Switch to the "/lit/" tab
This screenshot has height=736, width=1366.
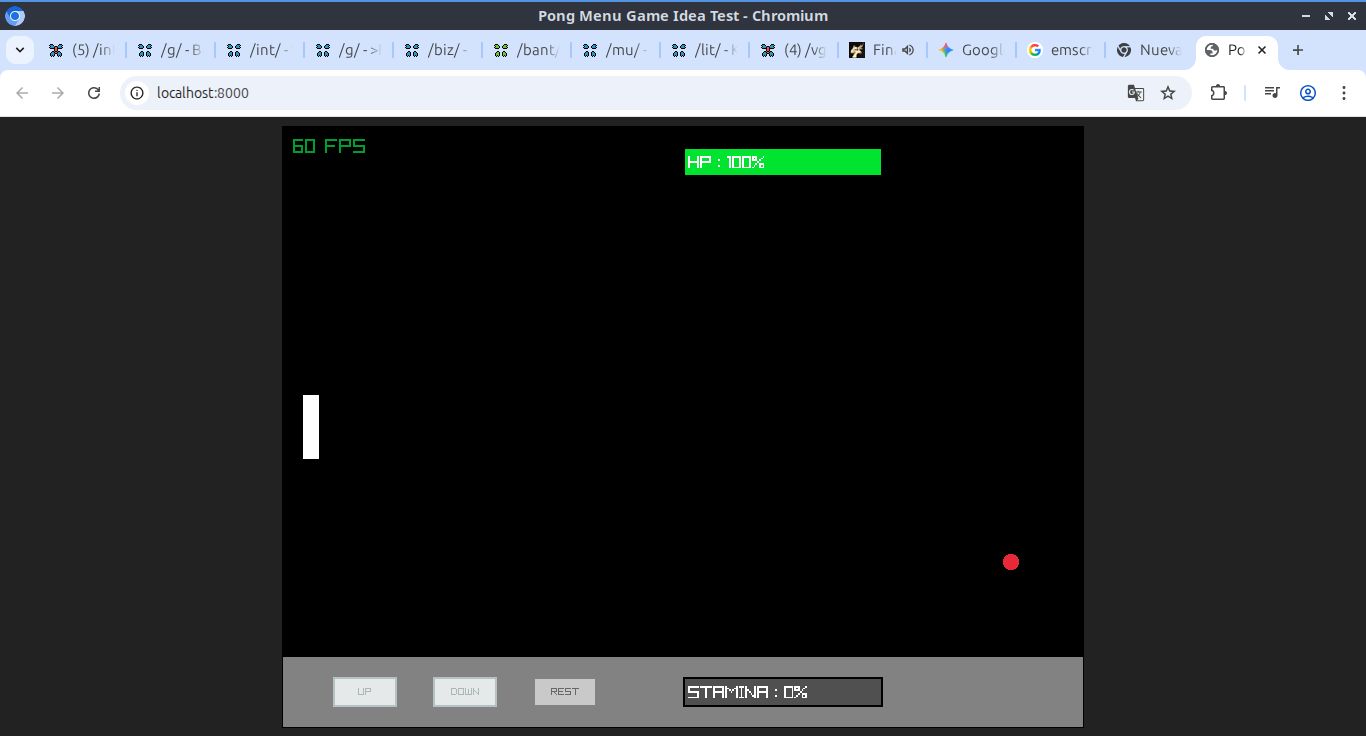pyautogui.click(x=704, y=50)
